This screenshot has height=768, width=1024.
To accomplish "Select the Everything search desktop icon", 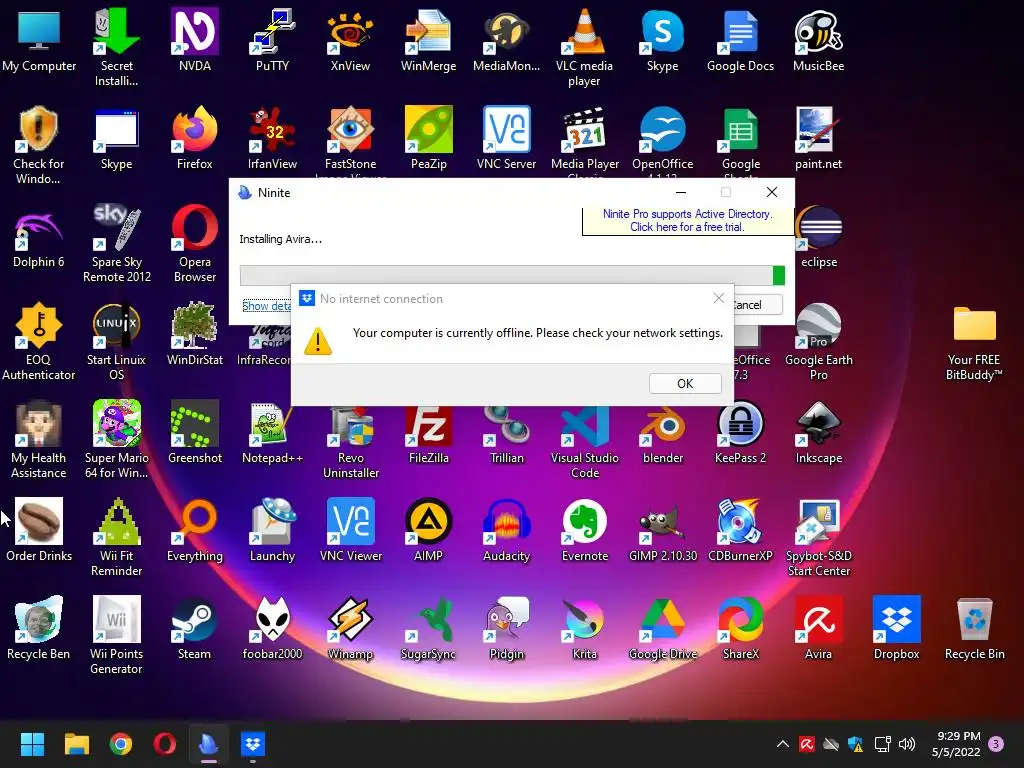I will point(195,530).
